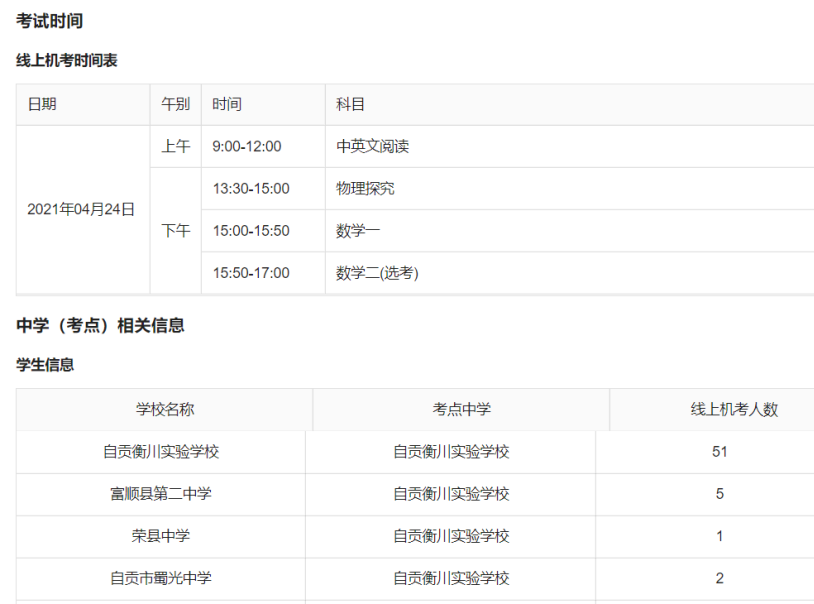Image resolution: width=814 pixels, height=604 pixels.
Task: Click the 日期 column header
Action: (x=42, y=104)
